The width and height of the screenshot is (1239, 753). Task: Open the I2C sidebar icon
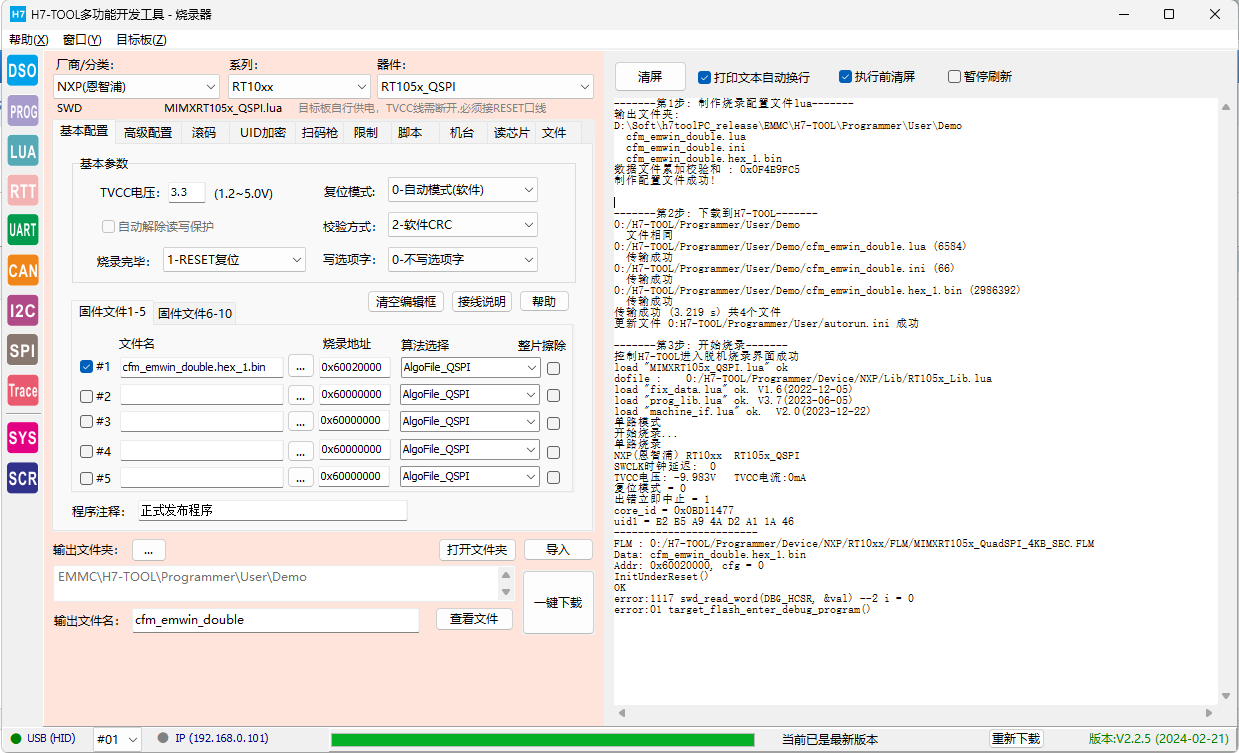[x=23, y=311]
